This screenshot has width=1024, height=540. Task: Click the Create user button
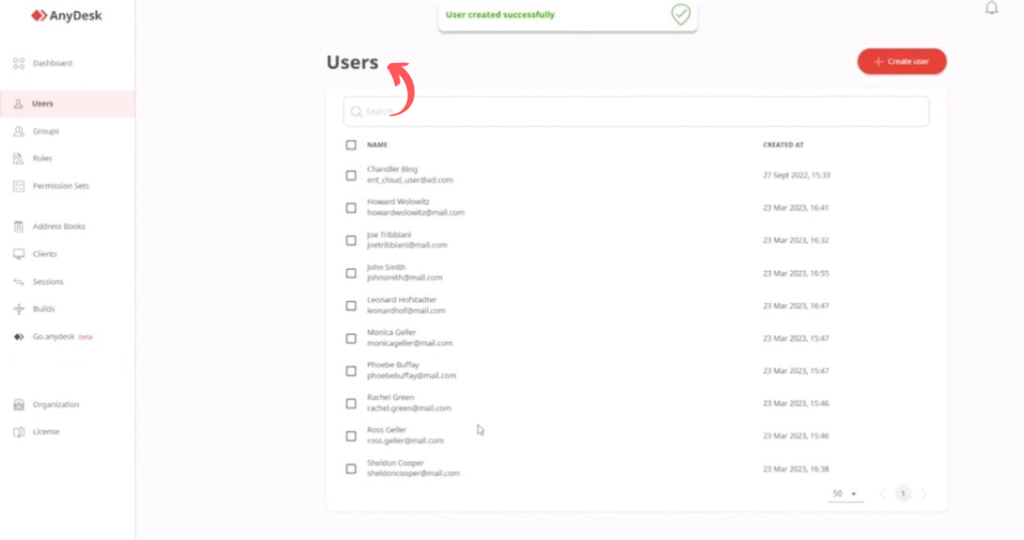[x=902, y=61]
